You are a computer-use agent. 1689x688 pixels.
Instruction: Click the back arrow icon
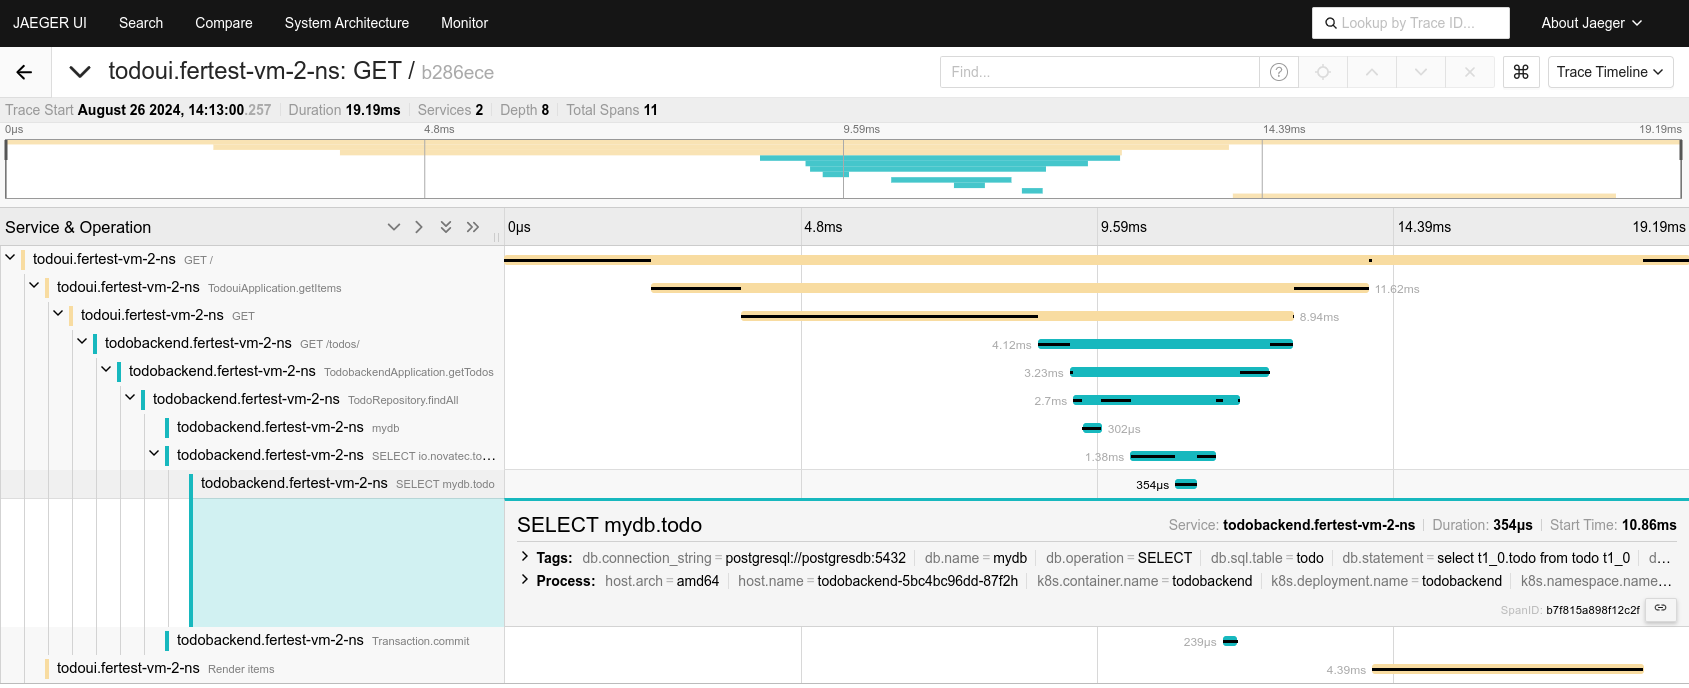(24, 72)
